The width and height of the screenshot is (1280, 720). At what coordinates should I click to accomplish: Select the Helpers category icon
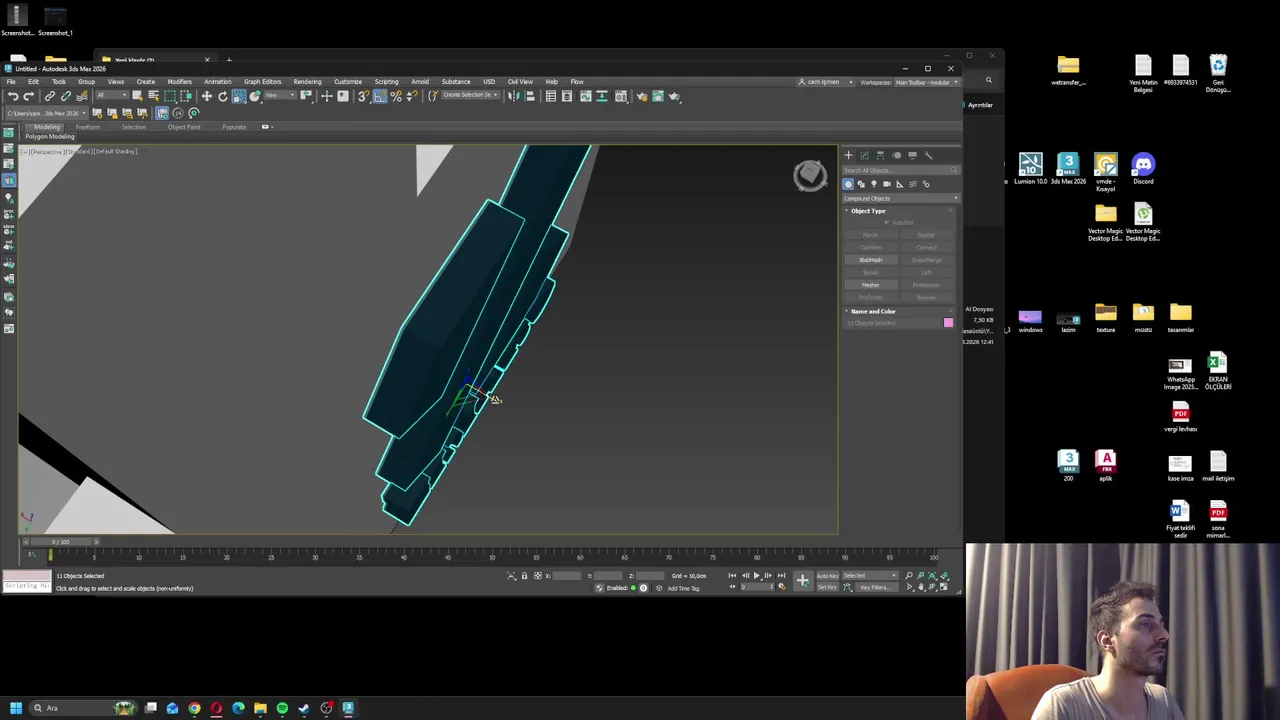pyautogui.click(x=899, y=184)
